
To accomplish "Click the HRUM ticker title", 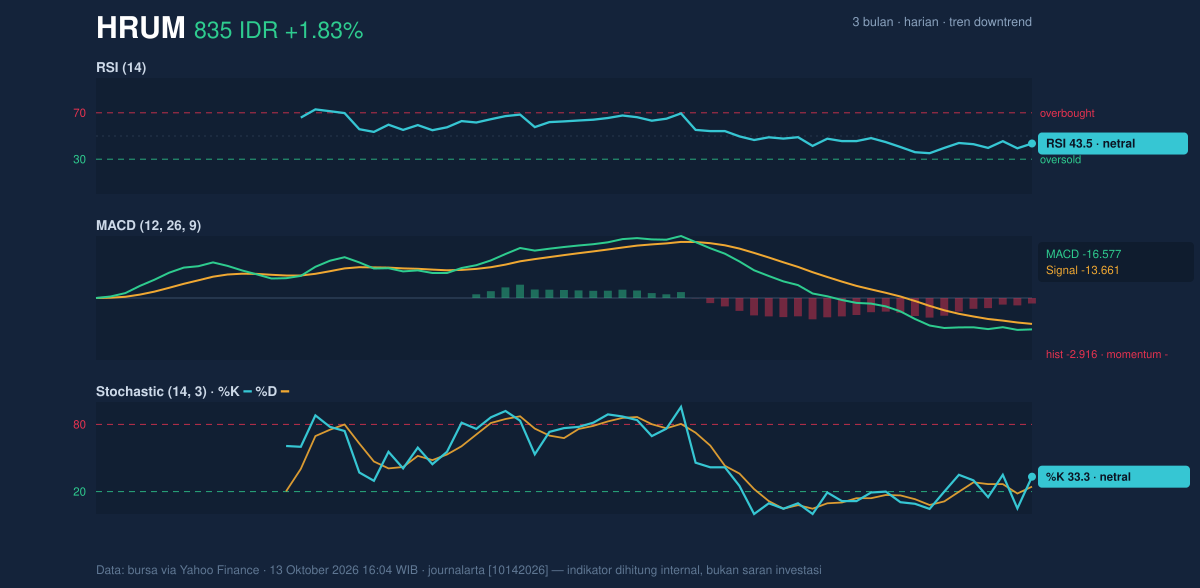I will [141, 29].
